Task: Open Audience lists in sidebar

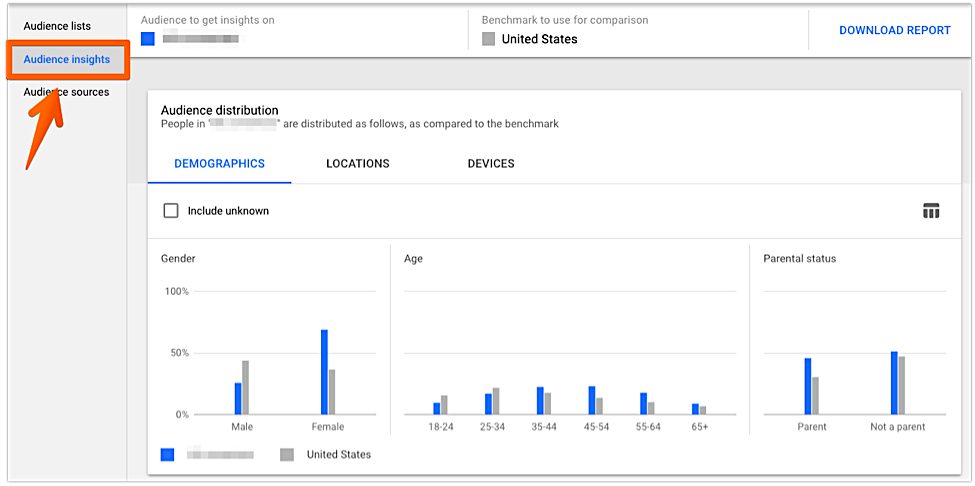Action: 57,26
